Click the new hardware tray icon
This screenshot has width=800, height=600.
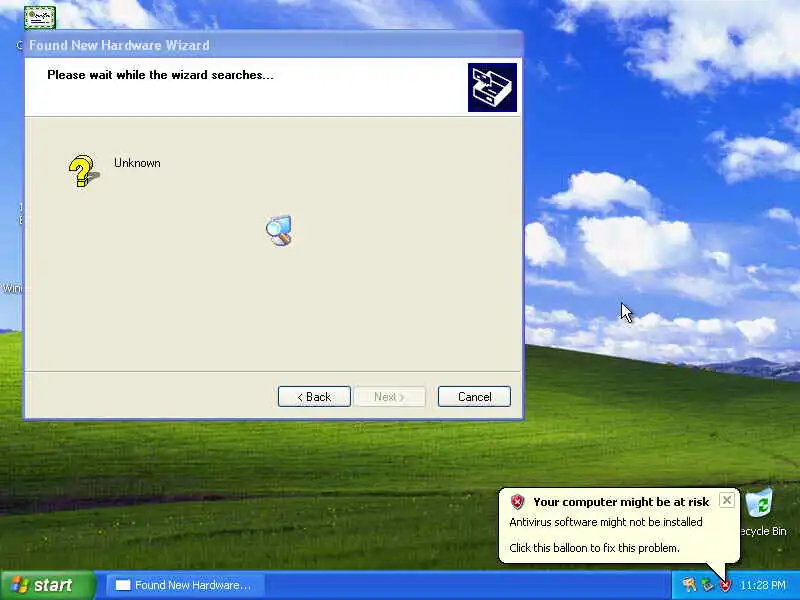pyautogui.click(x=689, y=585)
